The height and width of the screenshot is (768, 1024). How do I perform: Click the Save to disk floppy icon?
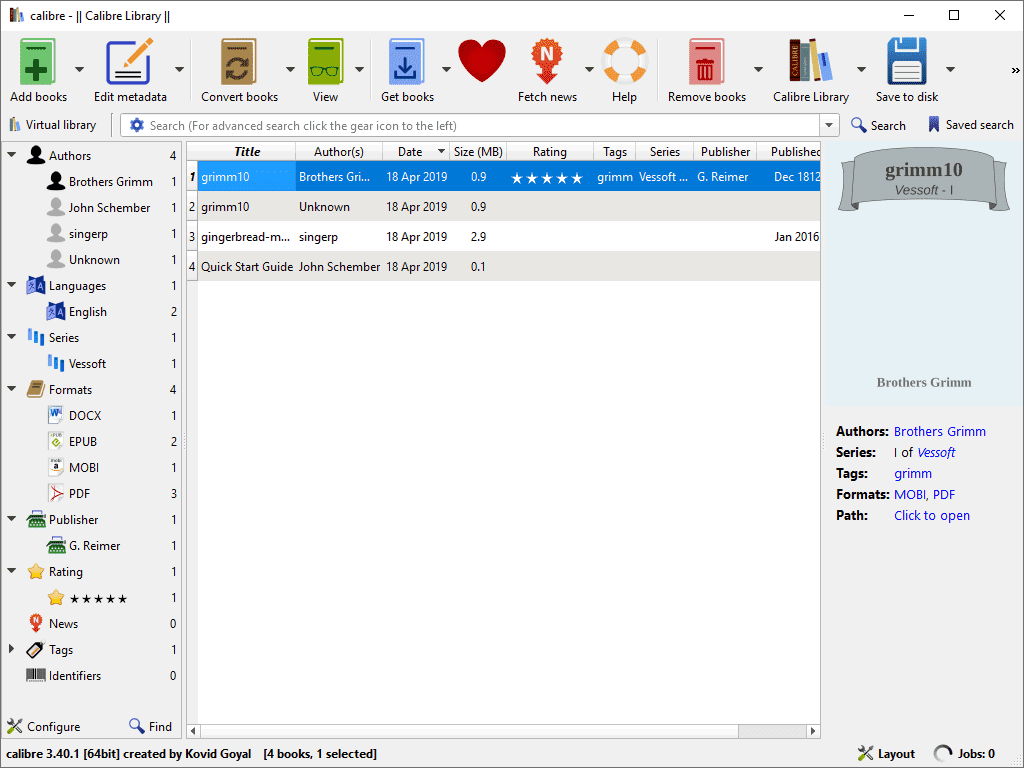tap(906, 61)
